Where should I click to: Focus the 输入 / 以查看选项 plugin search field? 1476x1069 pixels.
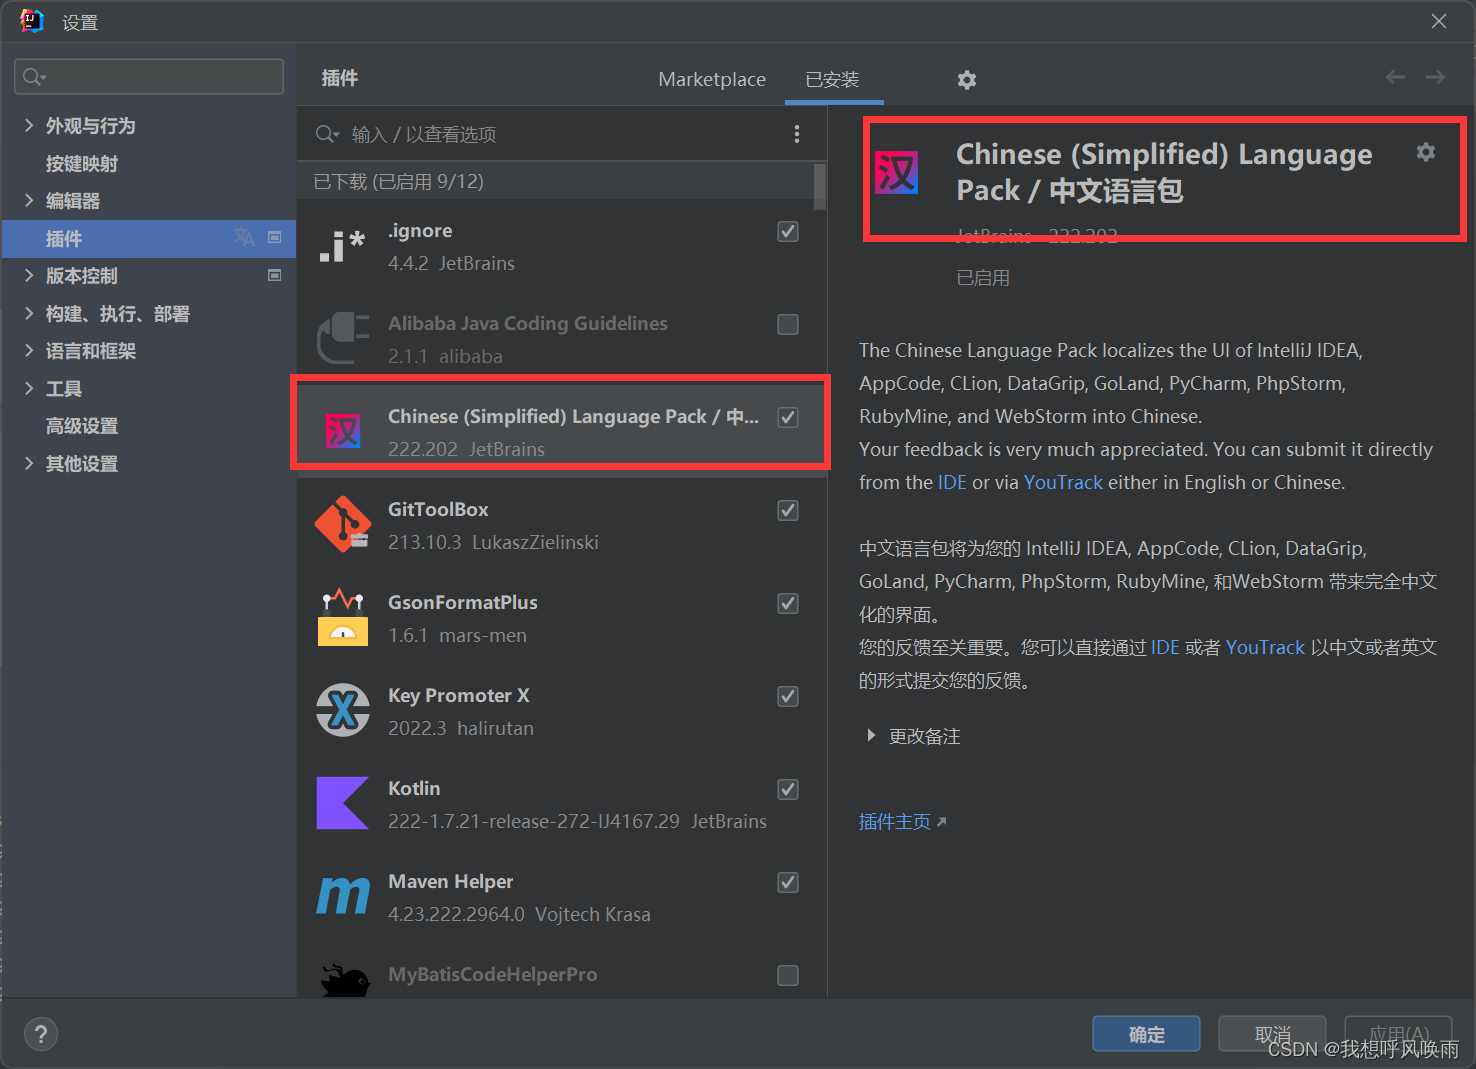pos(560,134)
